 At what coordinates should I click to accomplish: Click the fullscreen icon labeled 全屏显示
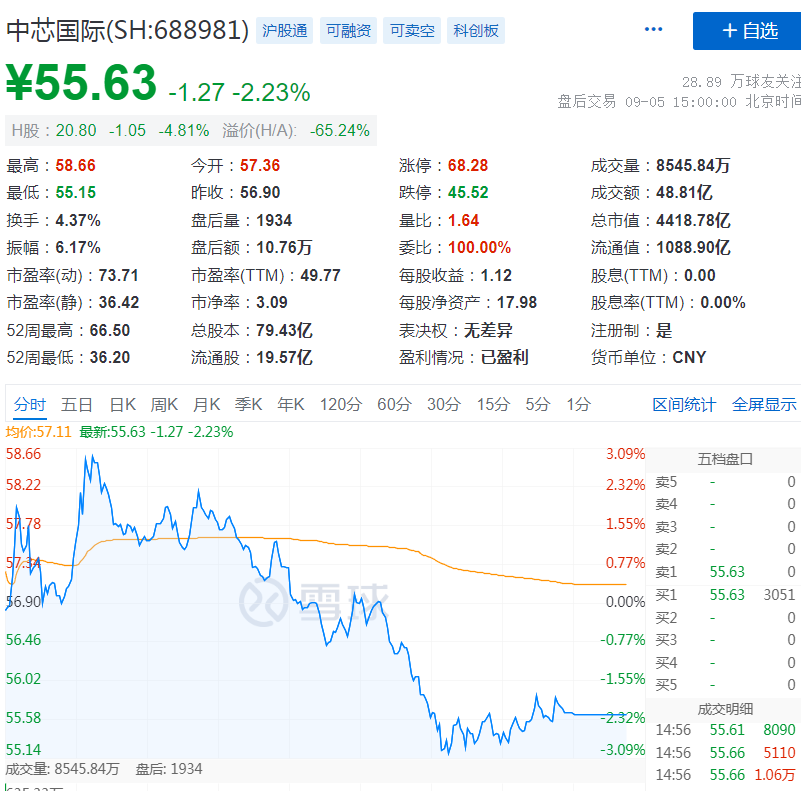tap(762, 405)
